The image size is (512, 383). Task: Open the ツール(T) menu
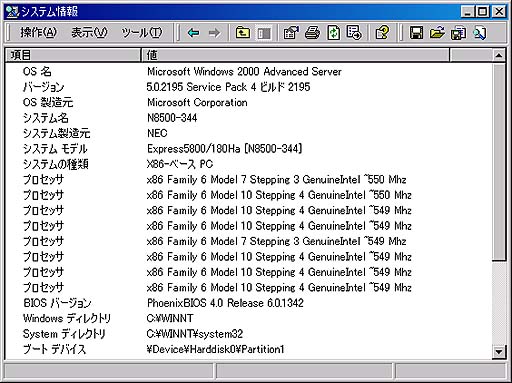click(142, 33)
